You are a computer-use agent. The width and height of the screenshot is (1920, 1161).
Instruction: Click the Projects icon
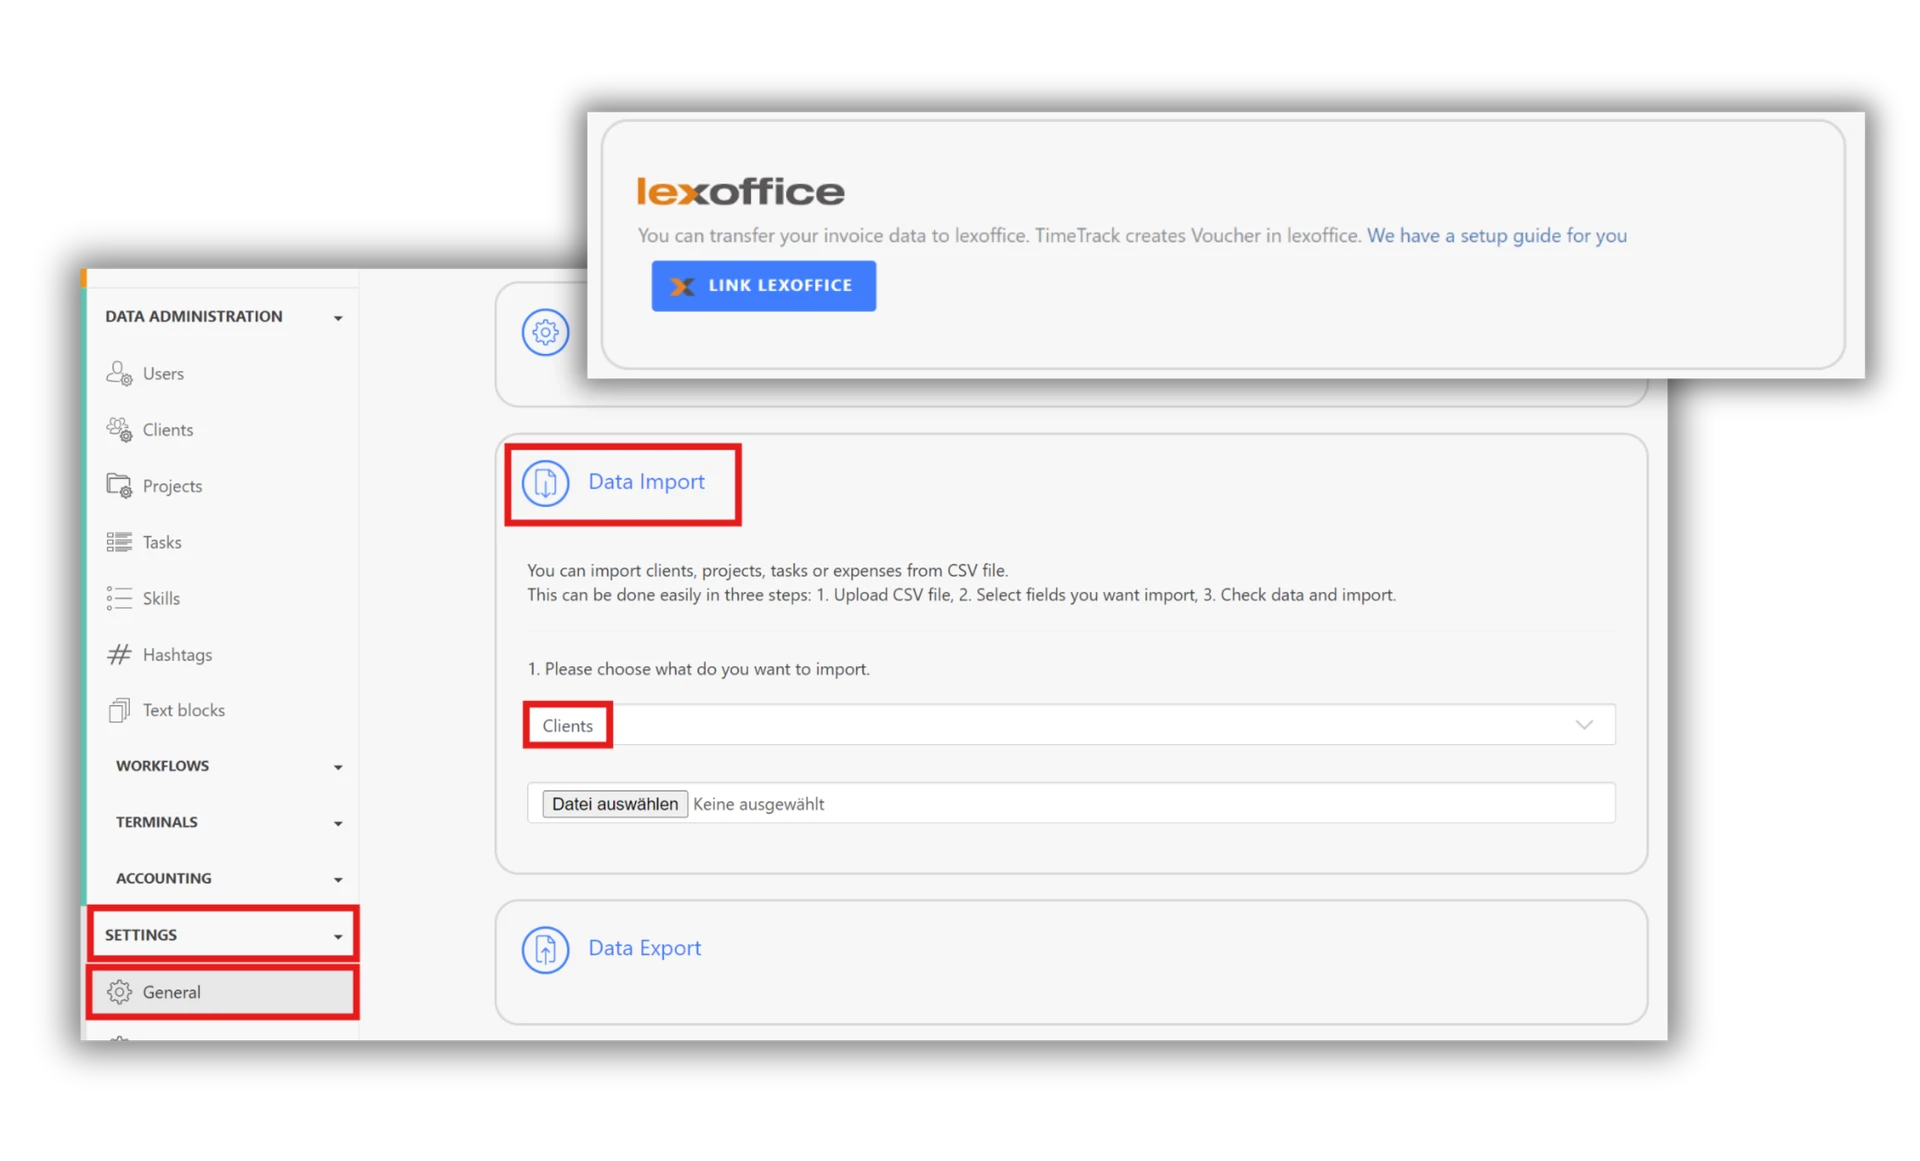(x=120, y=485)
